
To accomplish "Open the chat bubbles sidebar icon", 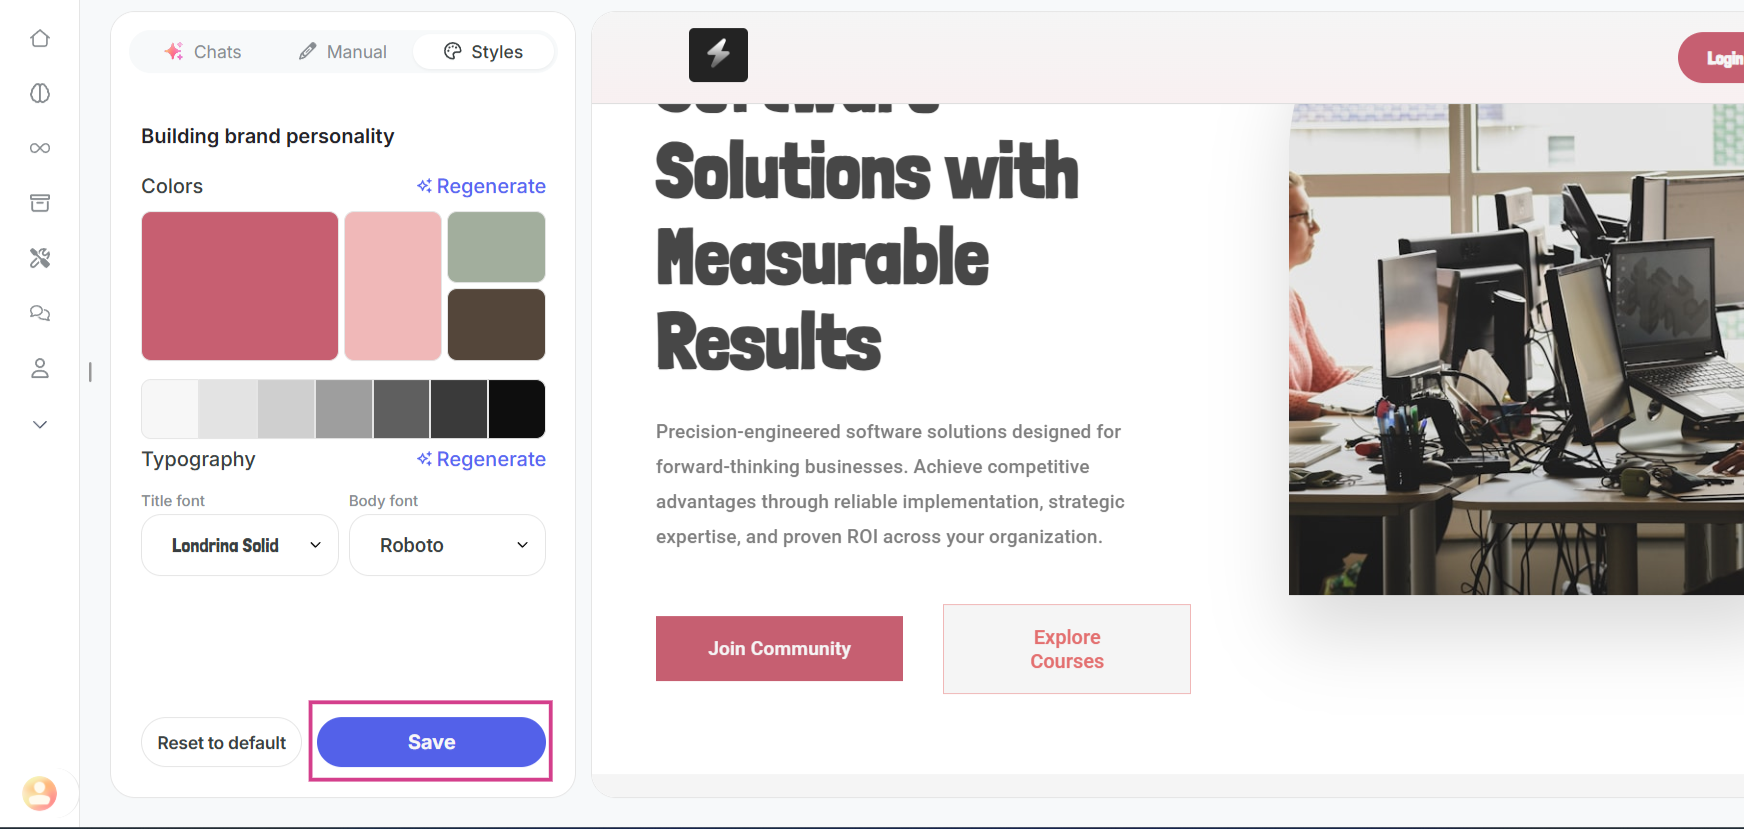I will click(40, 313).
